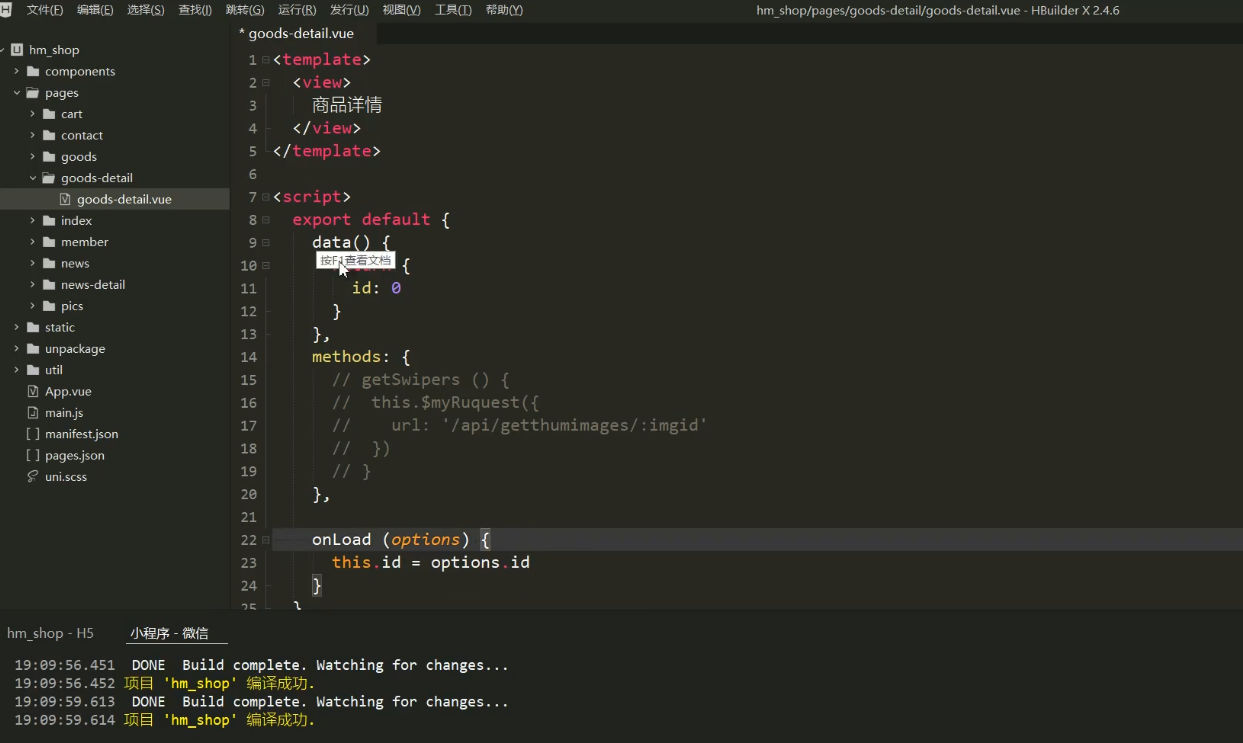
Task: Click the member folder icon
Action: tap(49, 242)
